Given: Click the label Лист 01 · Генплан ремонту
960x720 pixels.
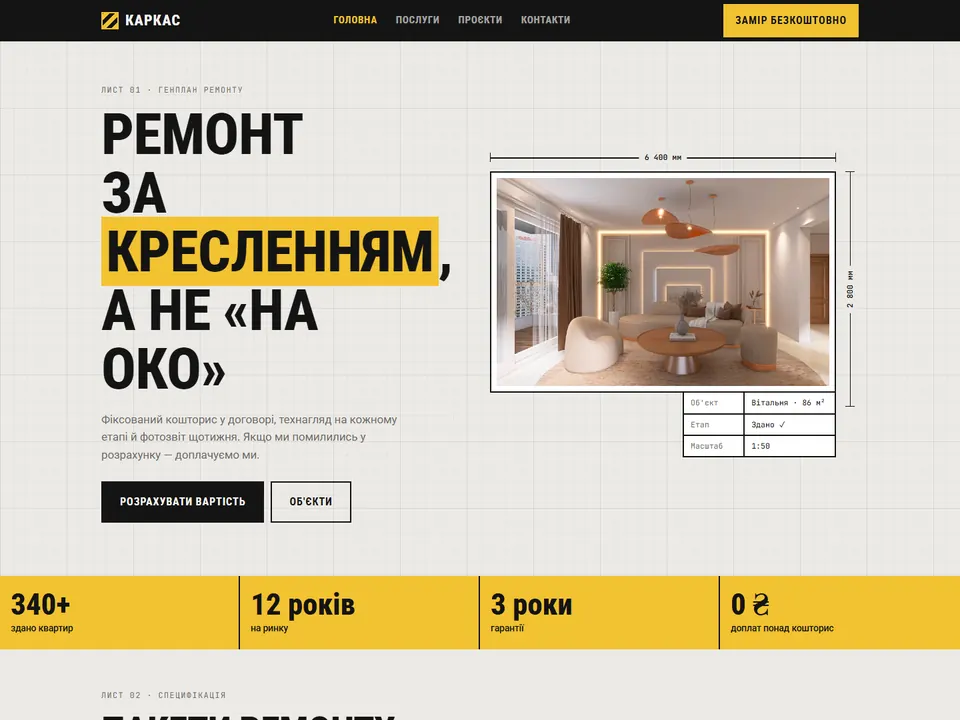Looking at the screenshot, I should 172,89.
